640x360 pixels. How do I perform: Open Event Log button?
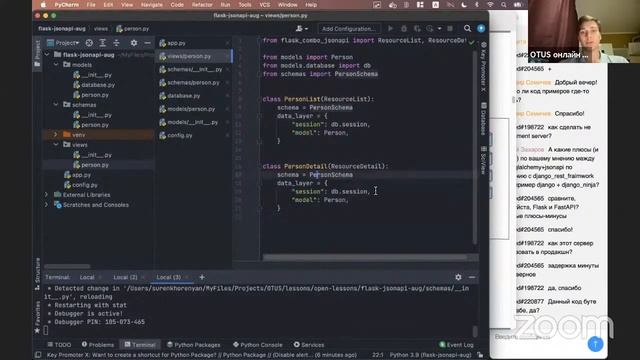[456, 345]
